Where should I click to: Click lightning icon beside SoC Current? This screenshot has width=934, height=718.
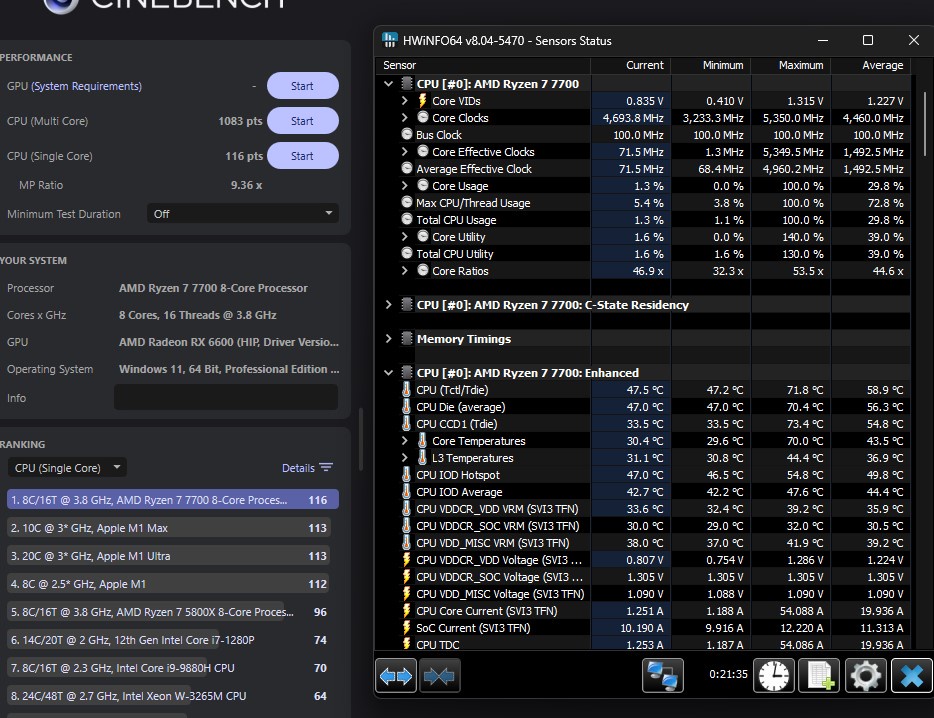(407, 627)
